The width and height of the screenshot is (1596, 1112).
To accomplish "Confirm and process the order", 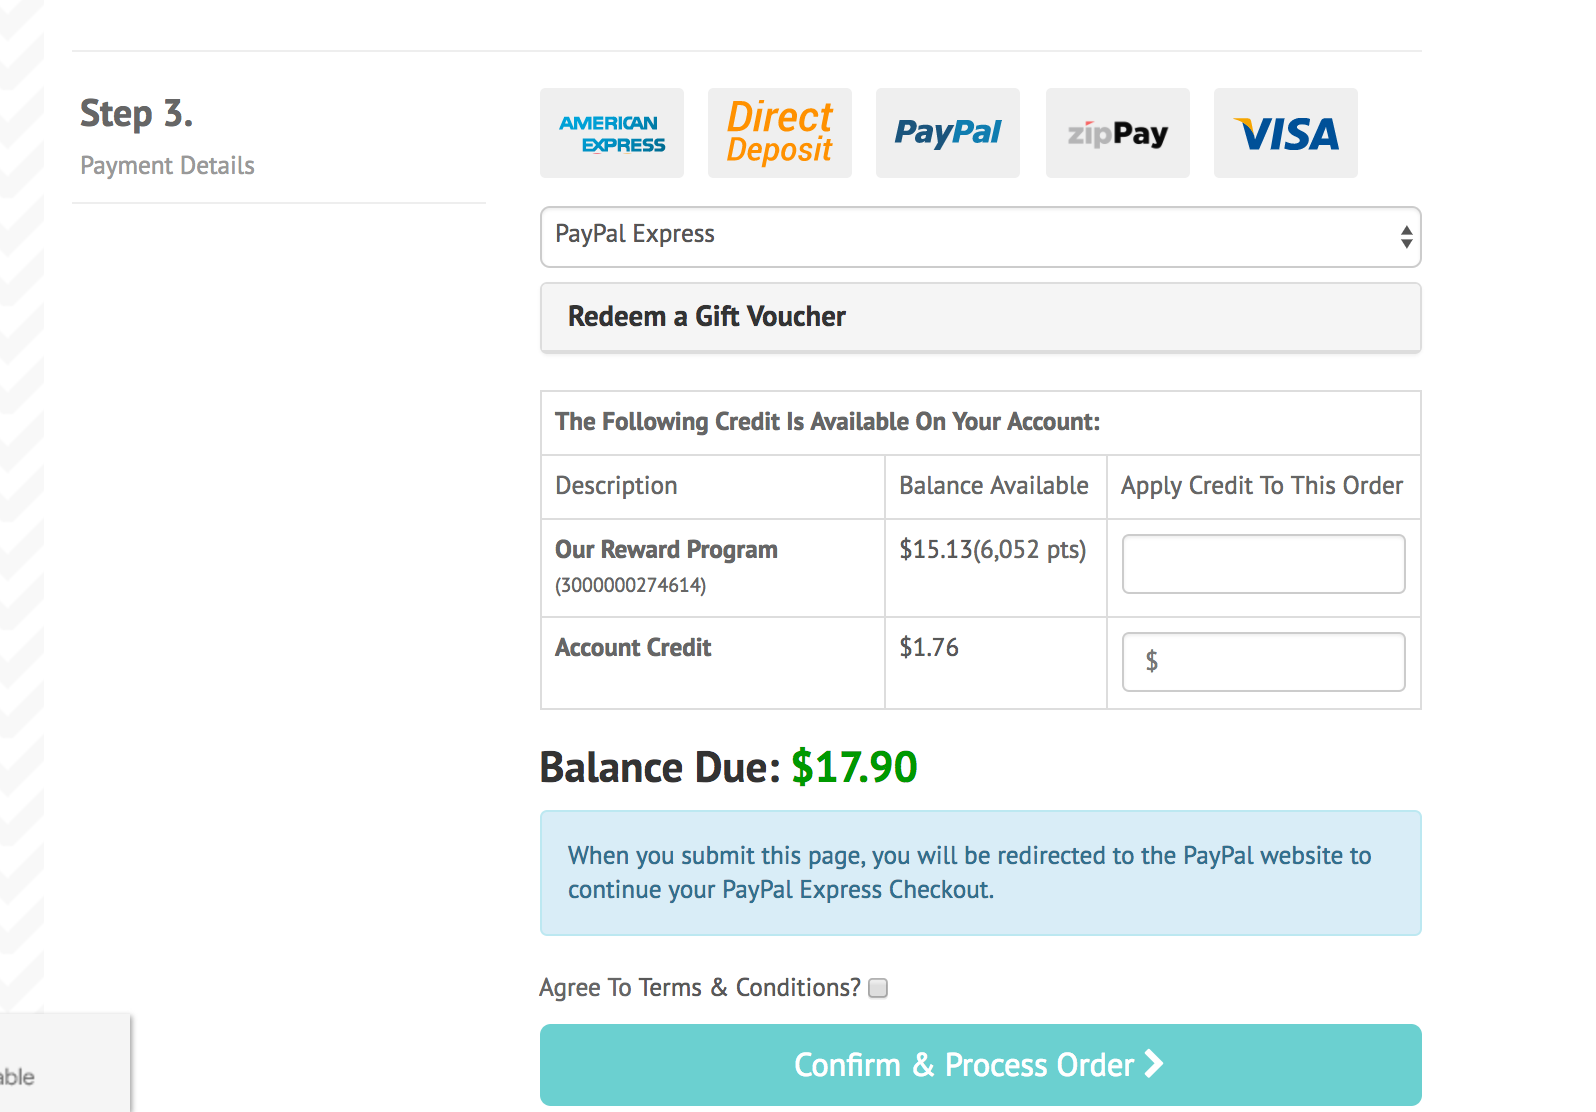I will pyautogui.click(x=980, y=1065).
